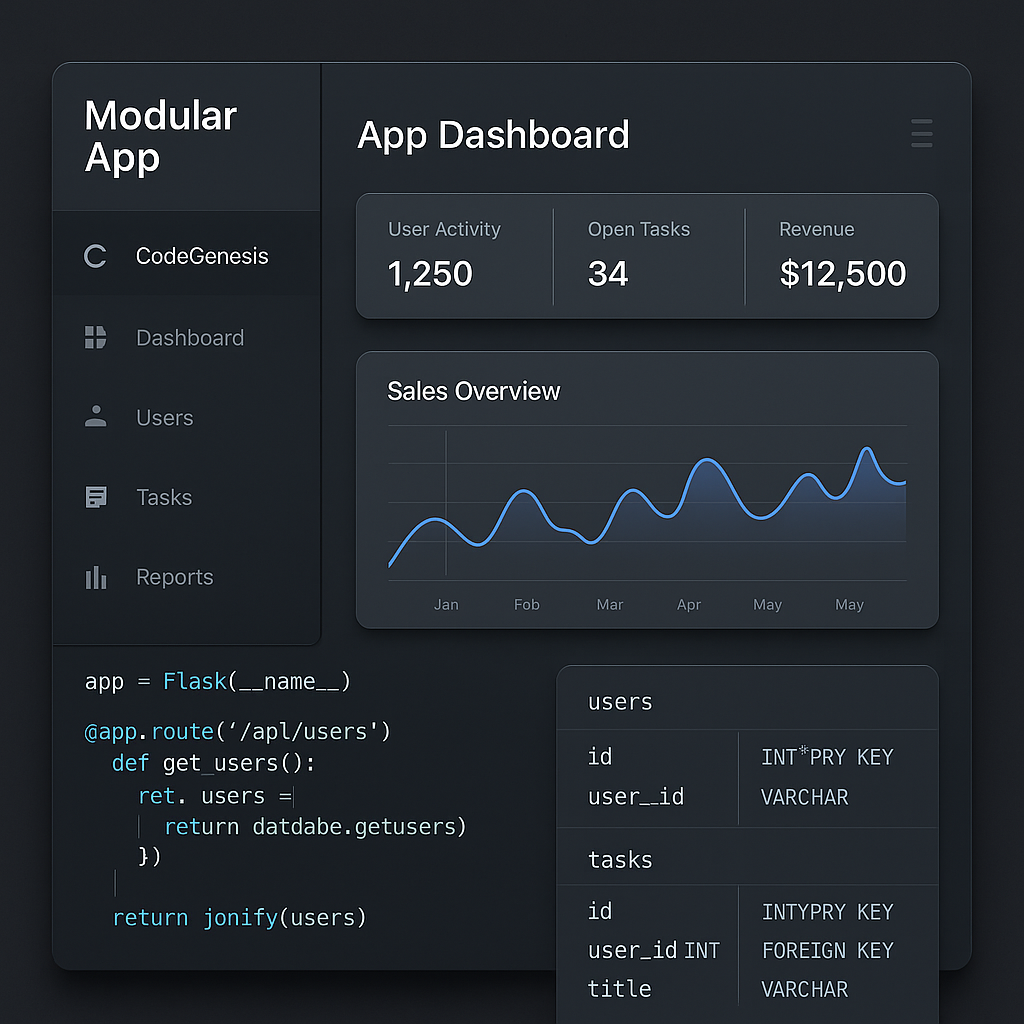Click the def get_users(): line
The width and height of the screenshot is (1024, 1024).
[x=213, y=763]
